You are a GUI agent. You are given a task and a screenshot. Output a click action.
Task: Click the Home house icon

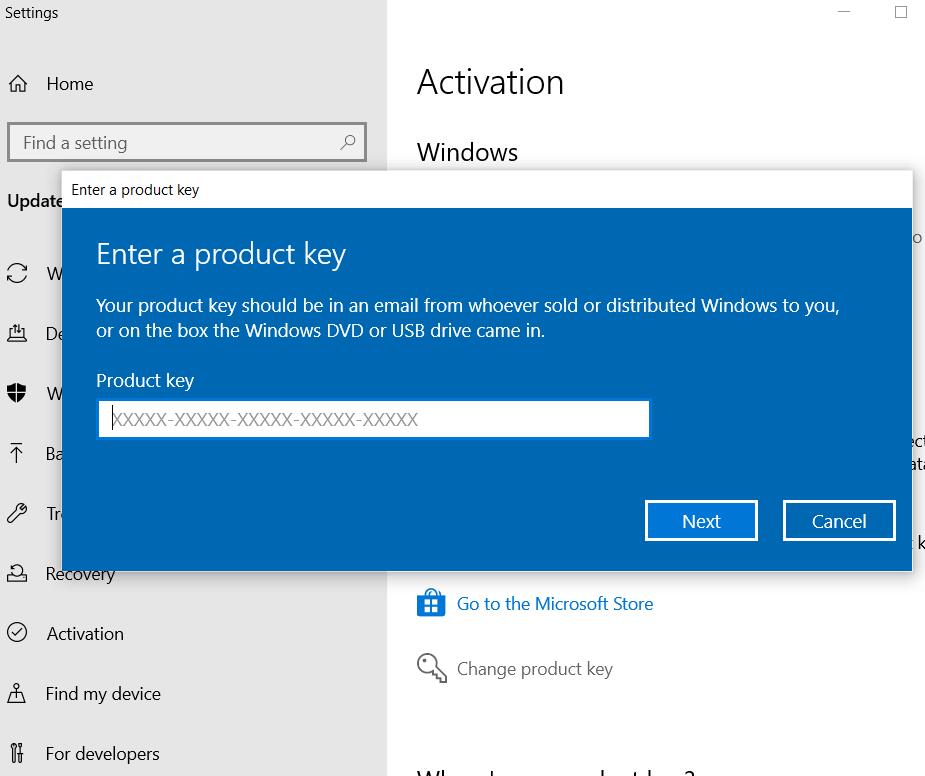point(18,84)
